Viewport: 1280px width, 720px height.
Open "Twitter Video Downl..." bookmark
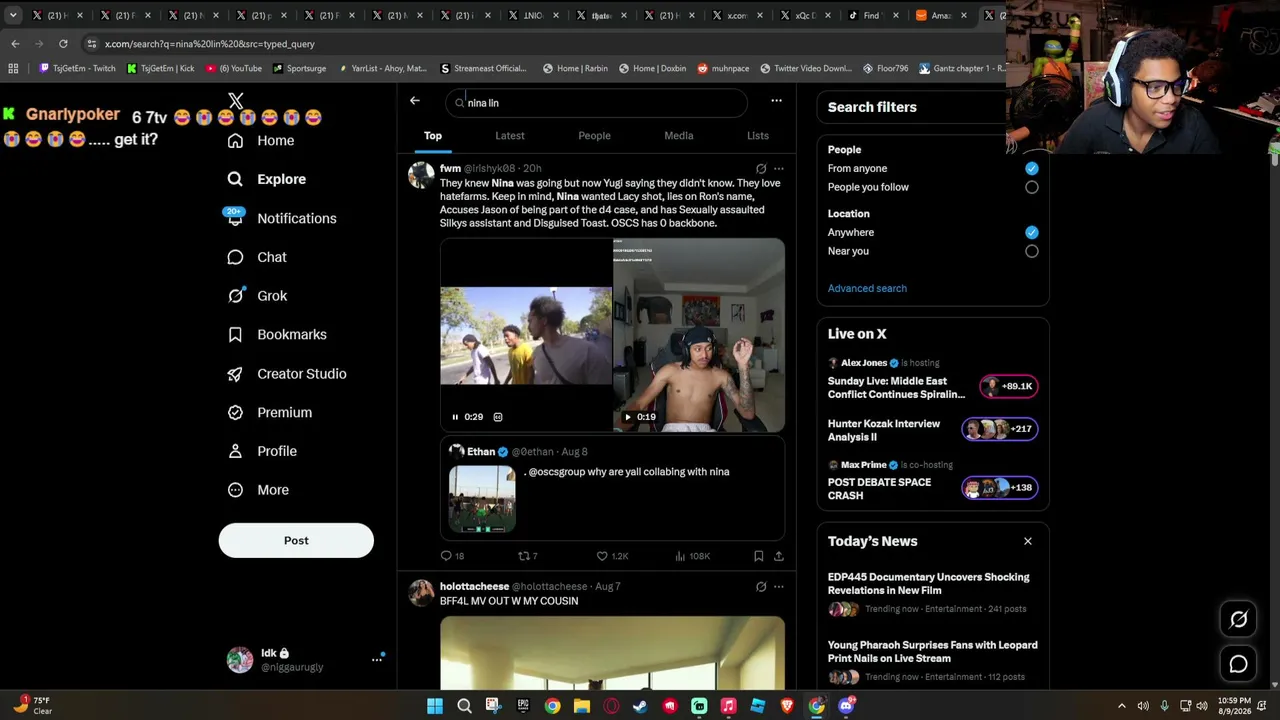(x=806, y=68)
